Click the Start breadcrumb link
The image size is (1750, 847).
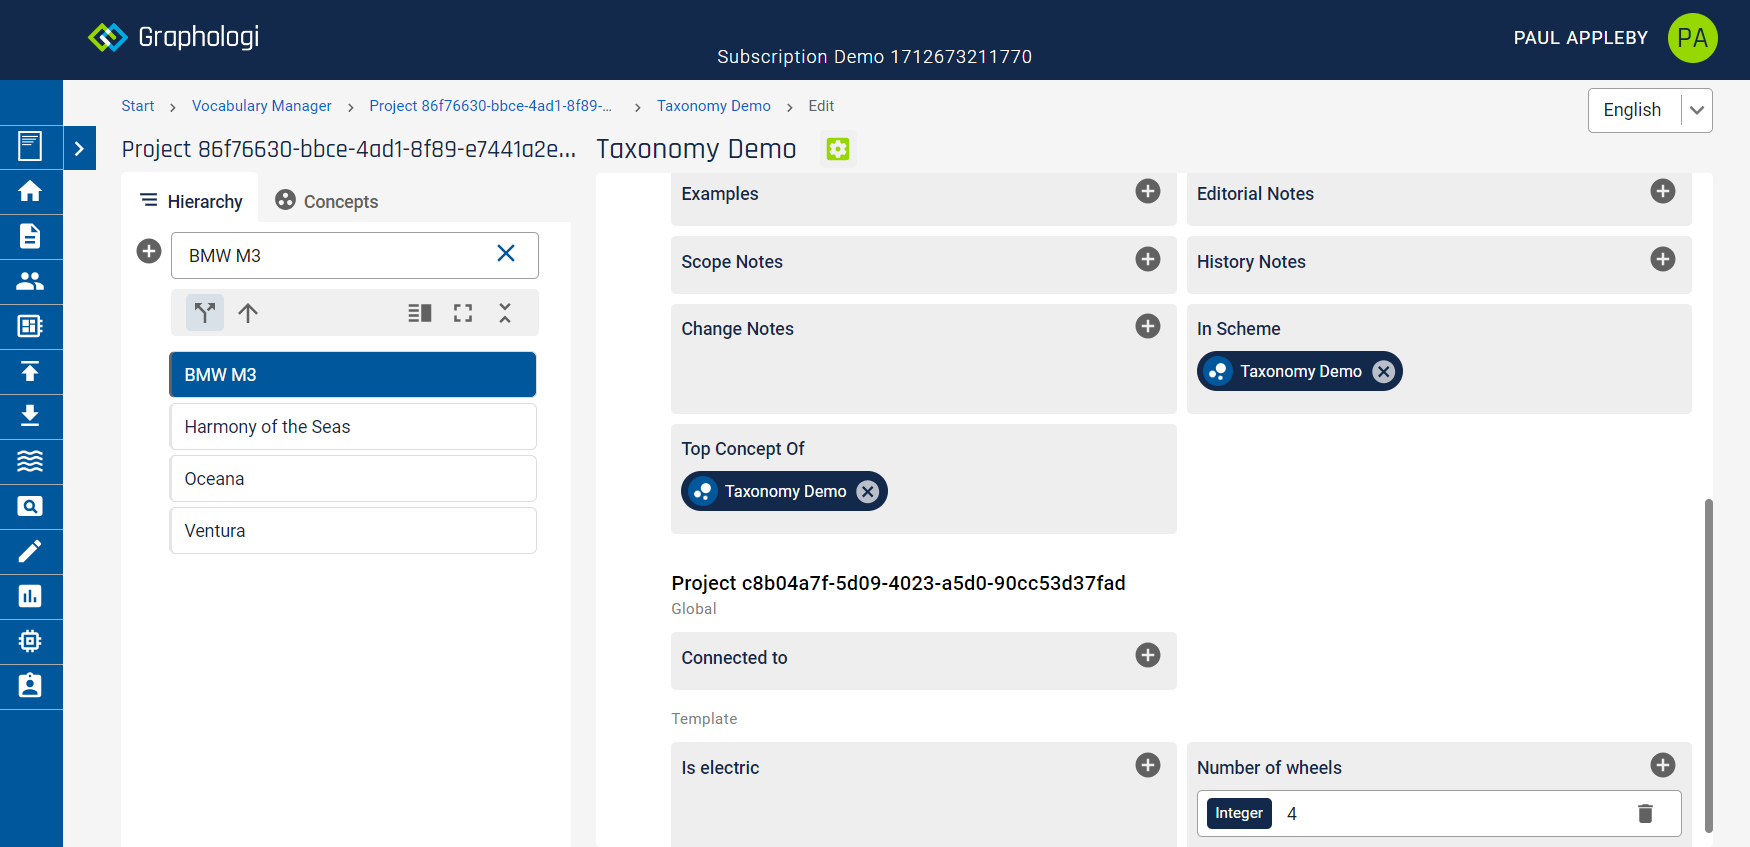tap(138, 106)
